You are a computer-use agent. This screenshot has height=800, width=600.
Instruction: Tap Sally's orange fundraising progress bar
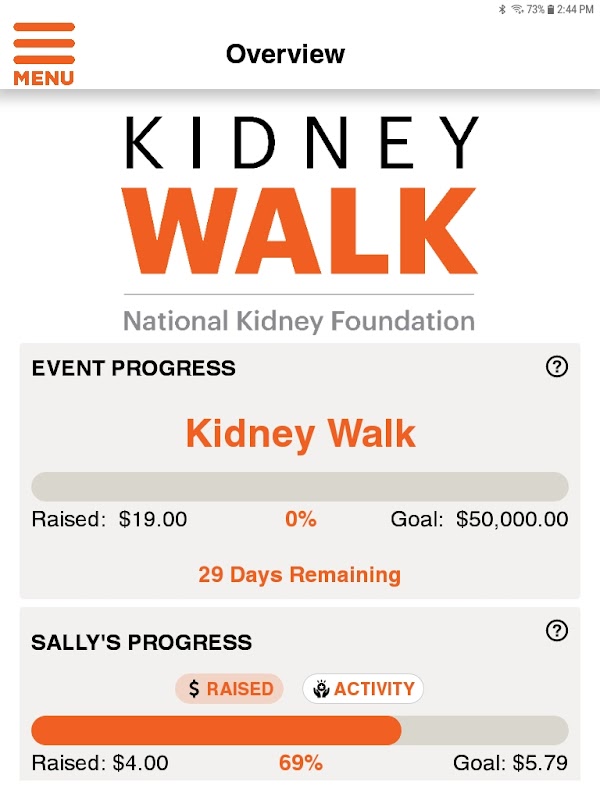click(x=300, y=730)
